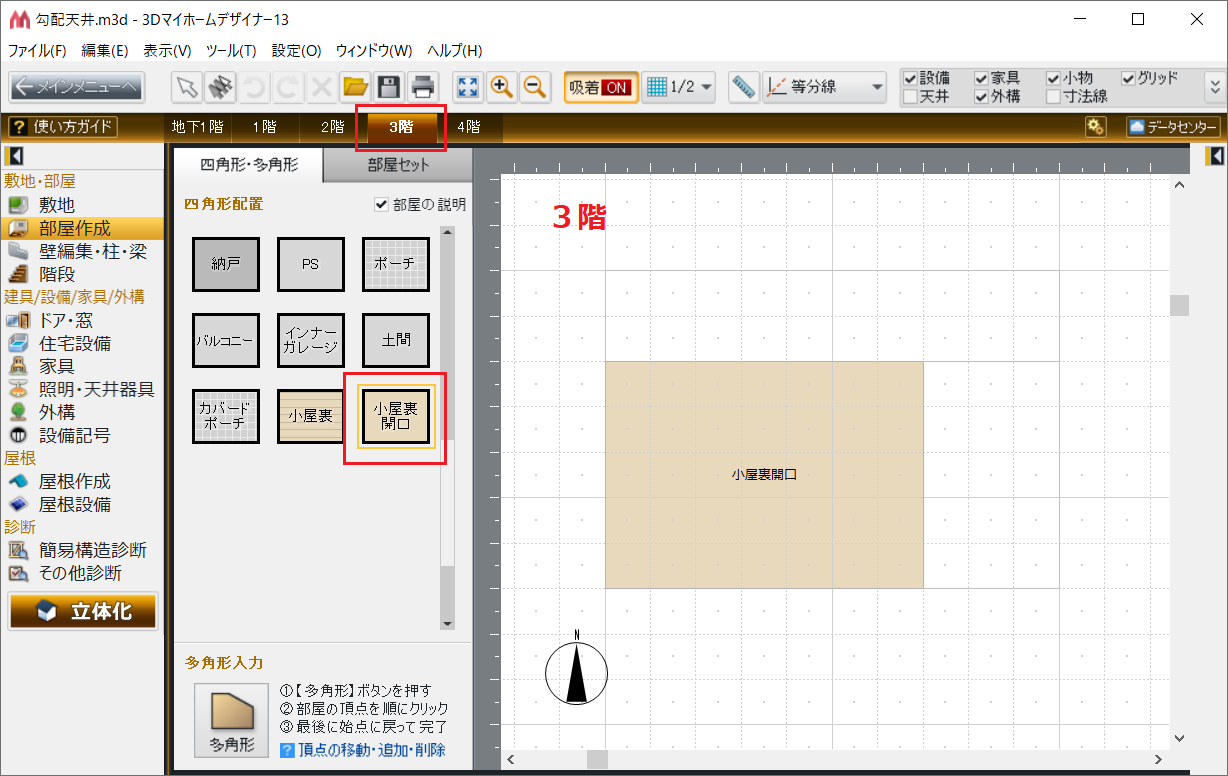Click the open file folder icon
This screenshot has width=1228, height=776.
[x=355, y=87]
